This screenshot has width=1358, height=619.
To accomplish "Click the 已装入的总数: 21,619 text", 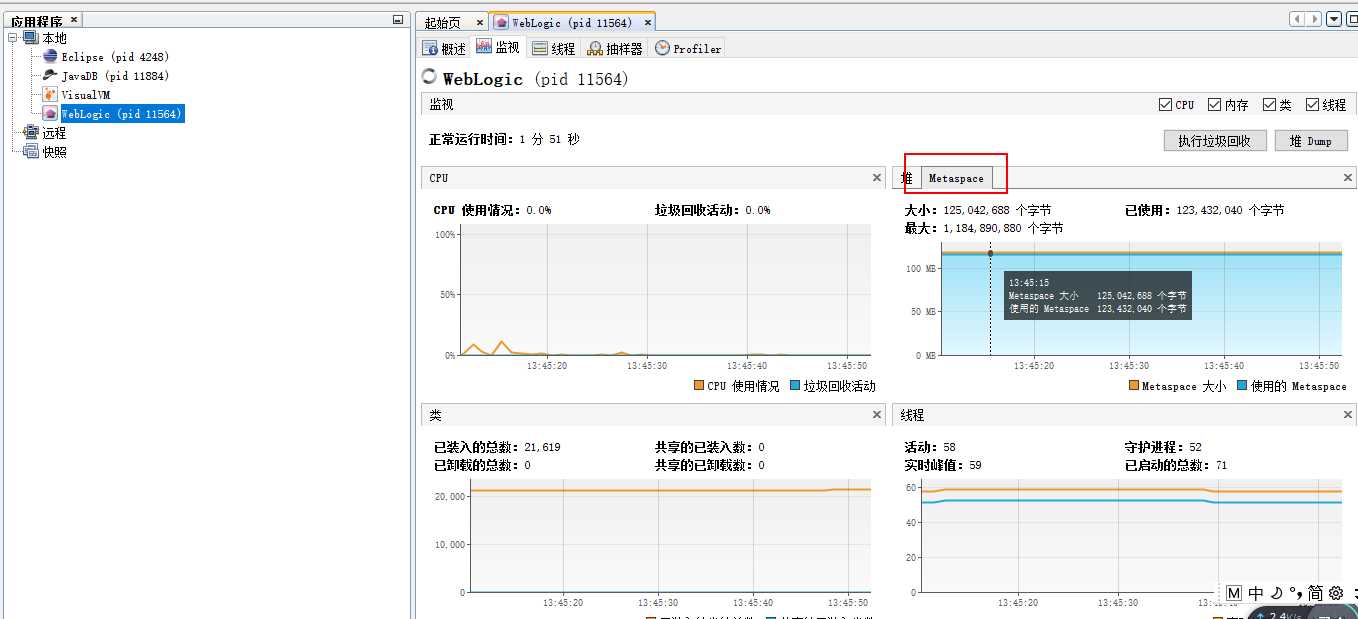I will tap(497, 447).
